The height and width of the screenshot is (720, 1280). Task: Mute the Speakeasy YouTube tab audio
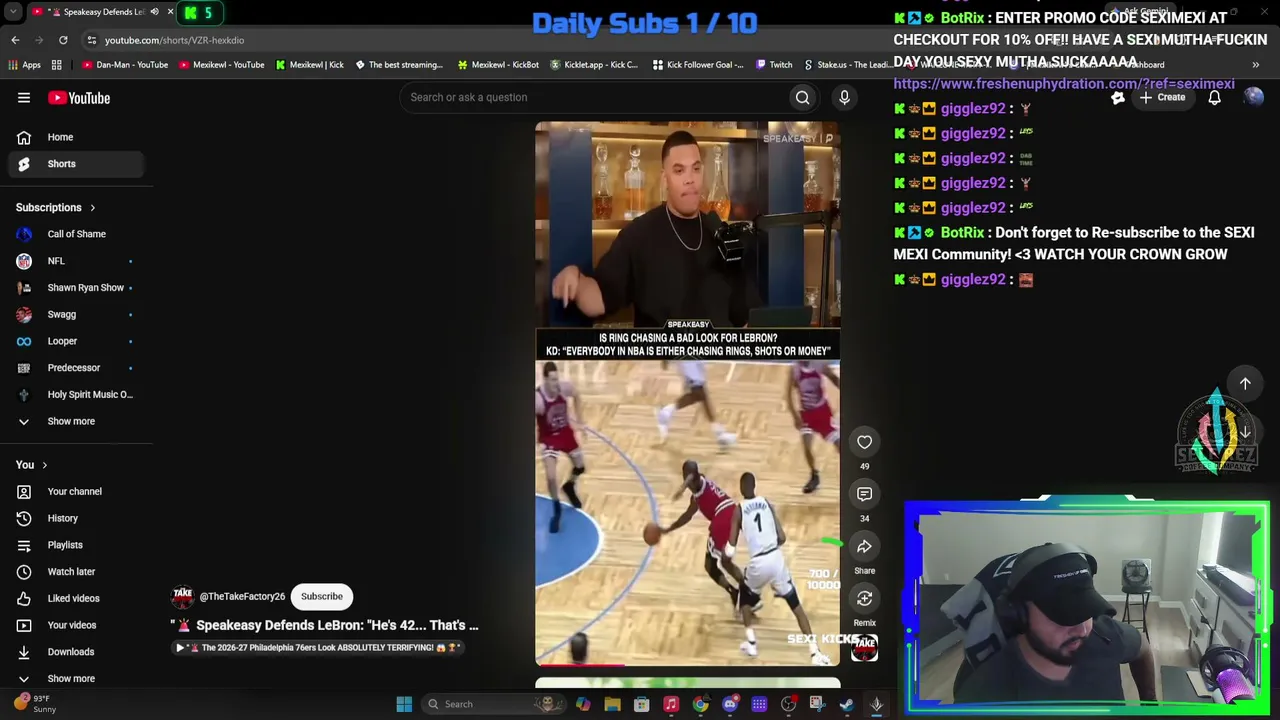pyautogui.click(x=154, y=12)
